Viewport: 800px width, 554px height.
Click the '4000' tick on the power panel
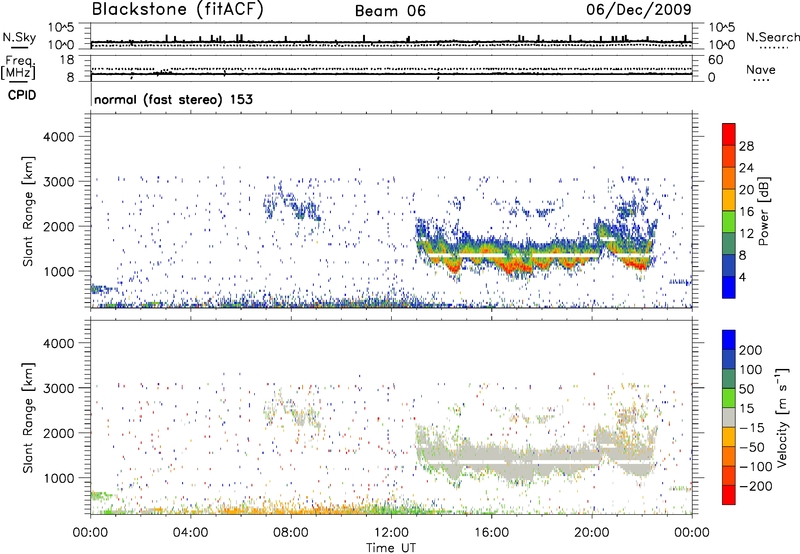[58, 137]
